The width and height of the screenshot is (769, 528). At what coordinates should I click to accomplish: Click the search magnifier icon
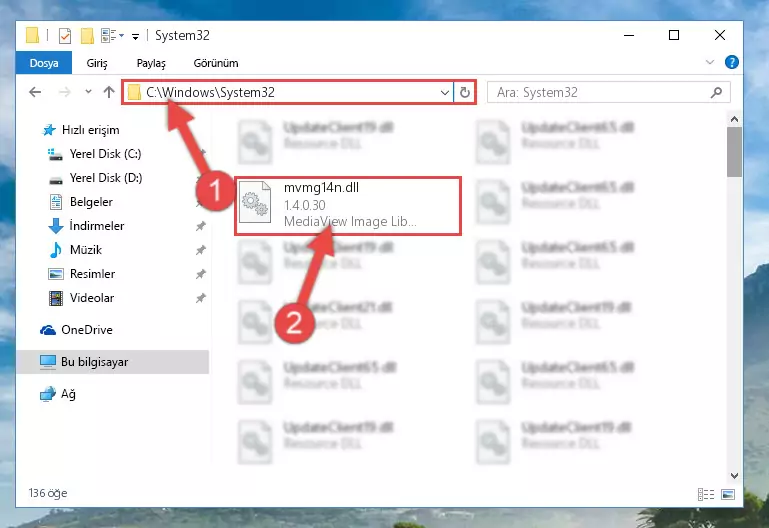[x=717, y=92]
